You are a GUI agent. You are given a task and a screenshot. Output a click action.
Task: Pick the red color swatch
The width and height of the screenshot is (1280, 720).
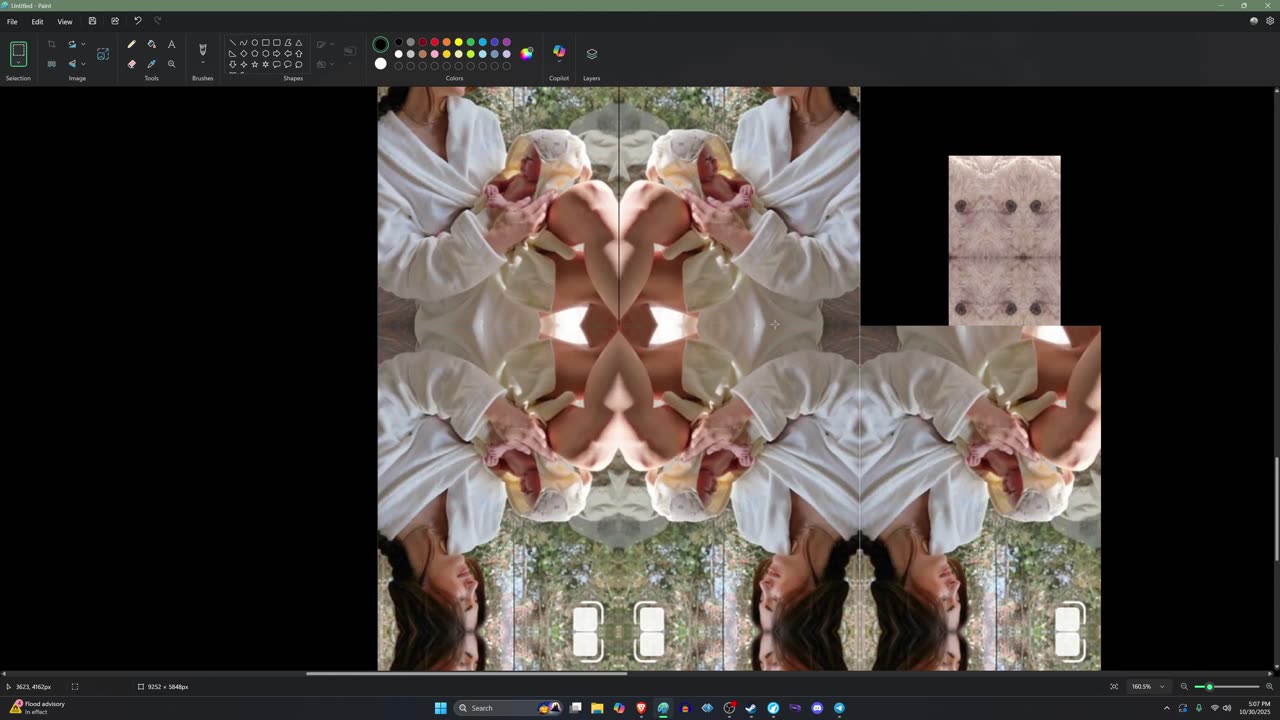click(434, 42)
